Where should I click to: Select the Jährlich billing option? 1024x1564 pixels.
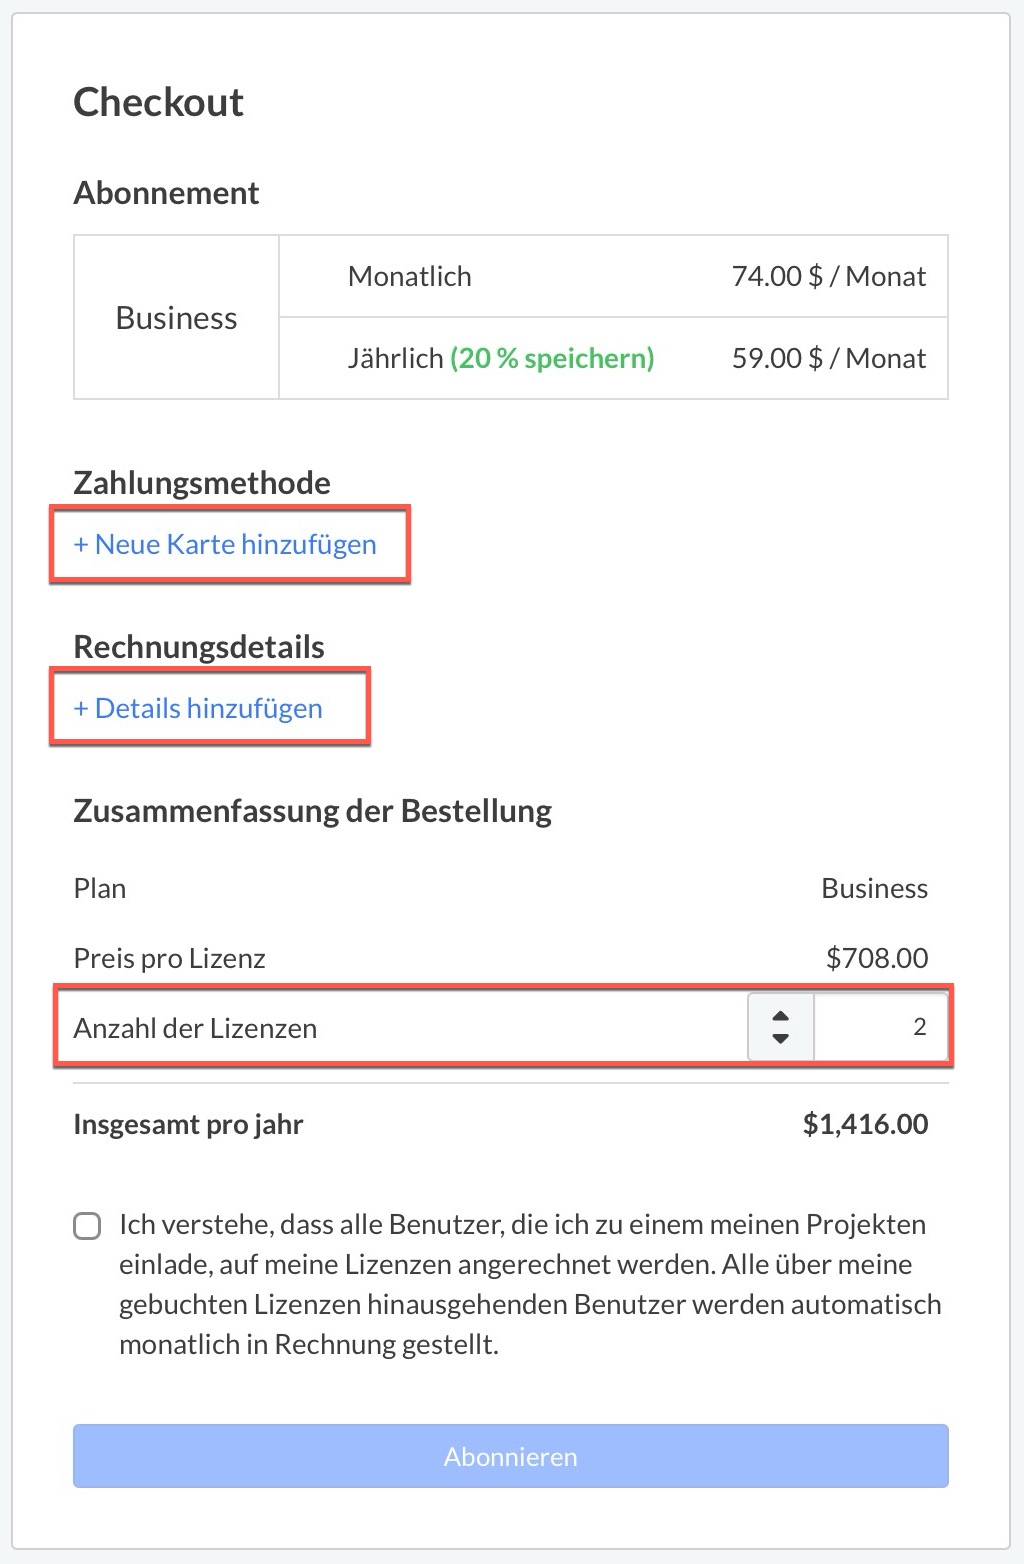tap(395, 358)
